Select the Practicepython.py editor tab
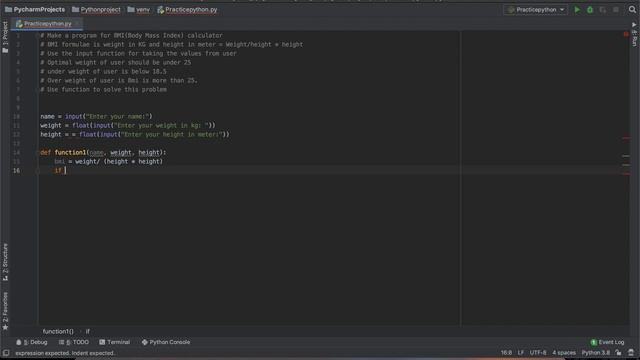 (47, 24)
